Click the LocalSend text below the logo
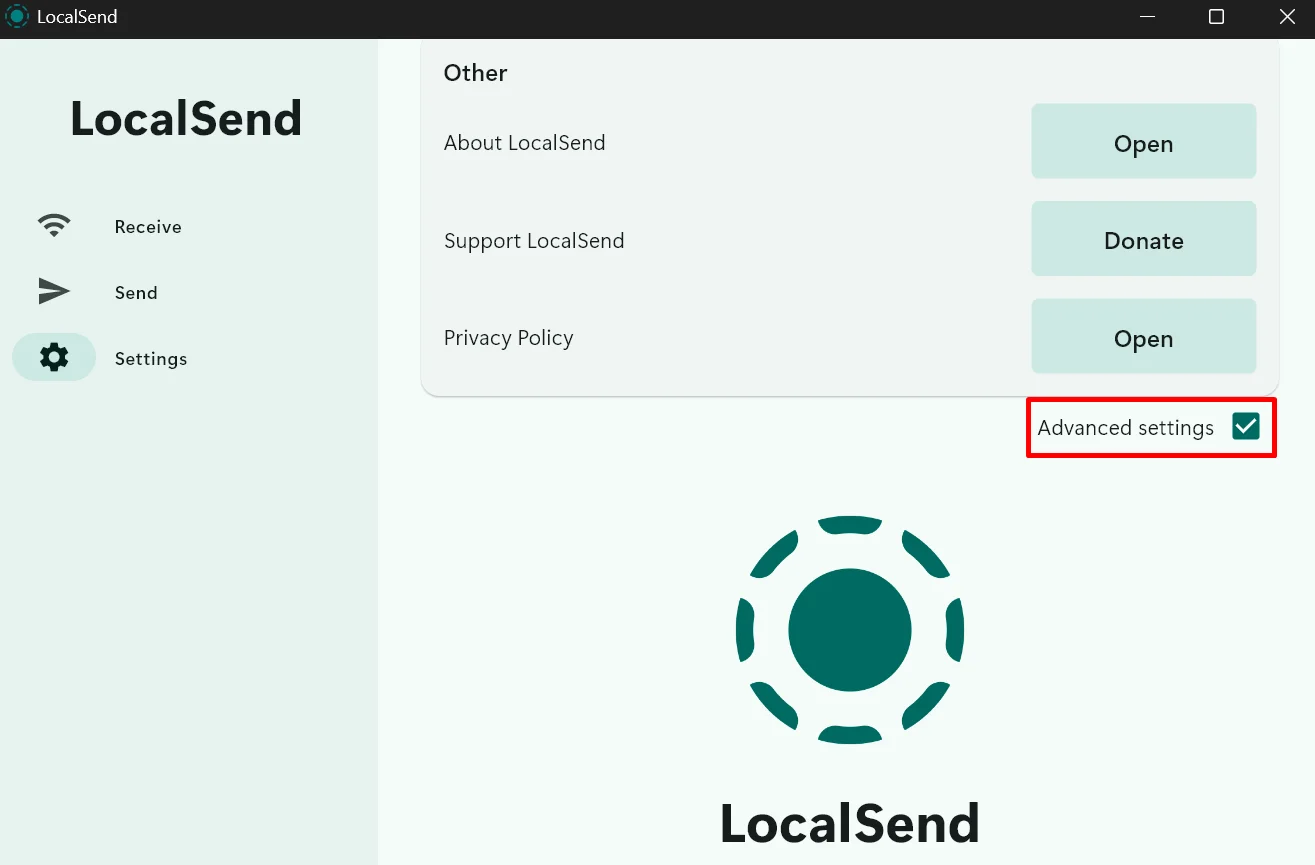Viewport: 1315px width, 865px height. click(849, 824)
